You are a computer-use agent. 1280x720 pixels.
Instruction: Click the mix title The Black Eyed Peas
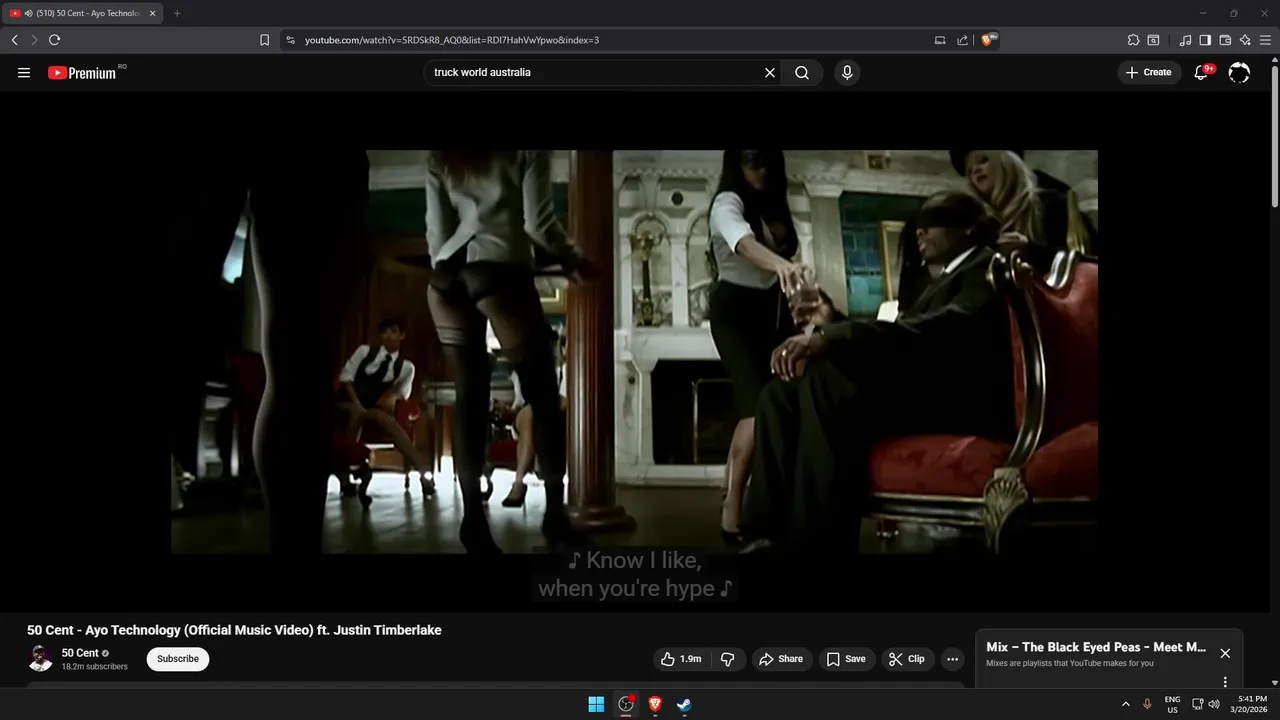click(1096, 647)
